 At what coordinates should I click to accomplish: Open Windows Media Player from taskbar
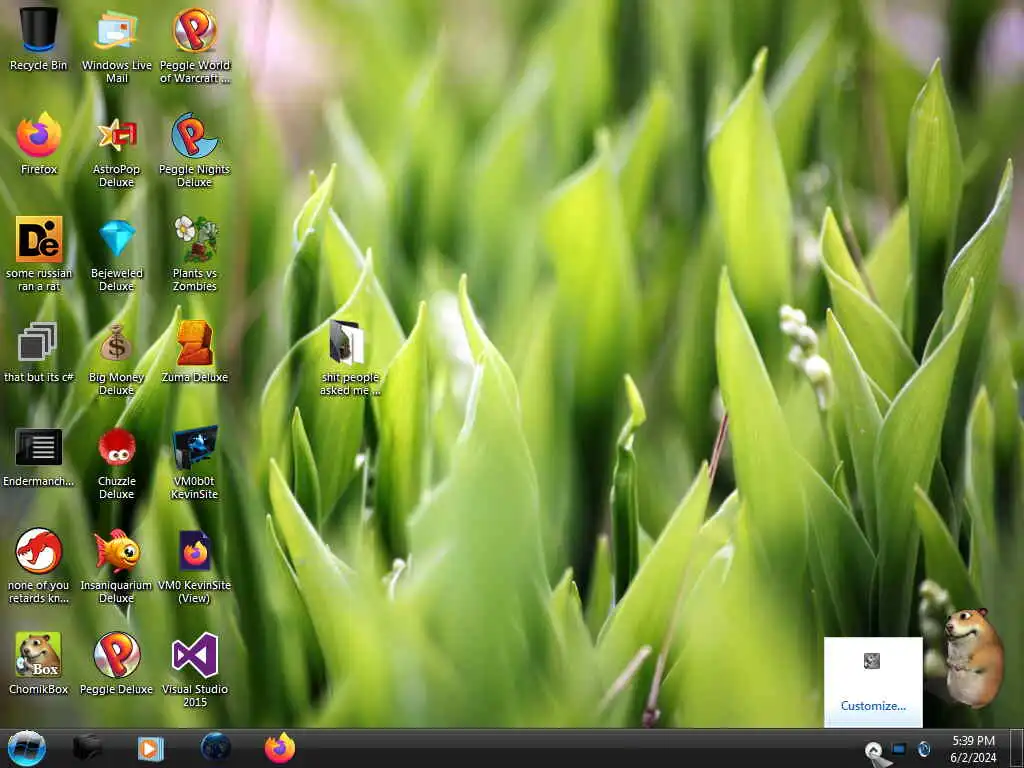(151, 748)
